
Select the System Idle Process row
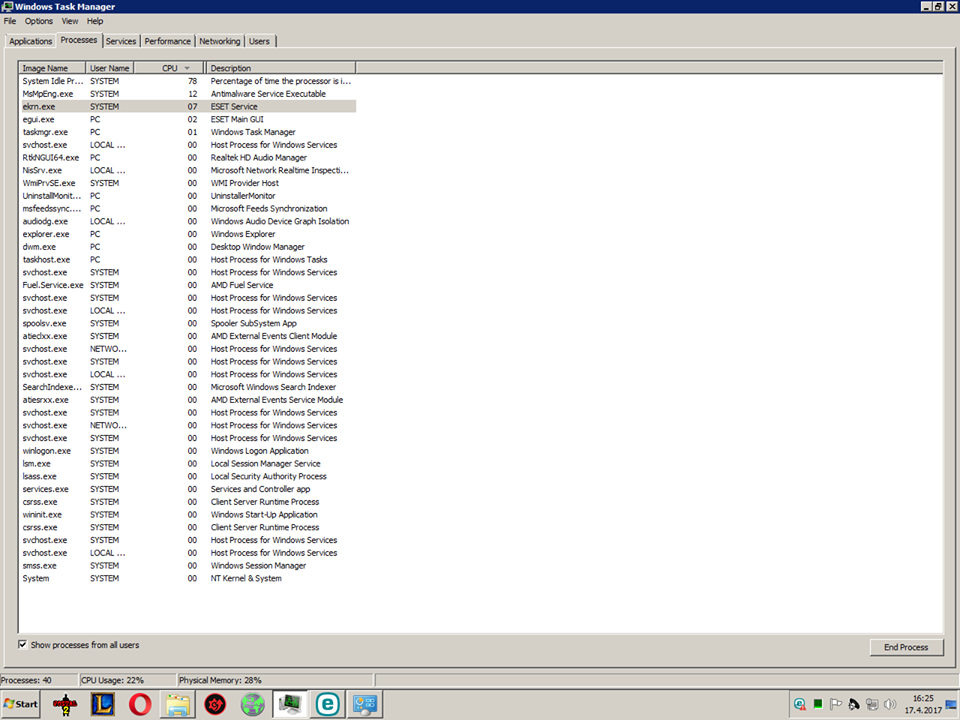click(x=187, y=81)
